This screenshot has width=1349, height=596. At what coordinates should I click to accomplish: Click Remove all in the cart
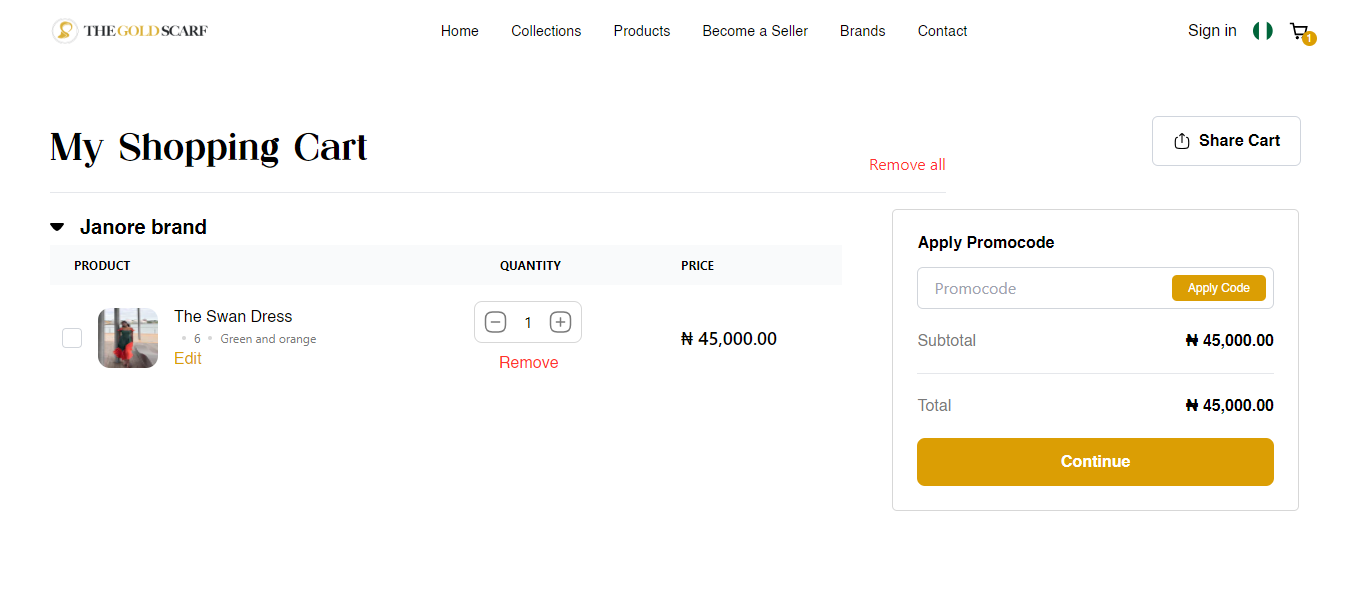click(x=907, y=165)
